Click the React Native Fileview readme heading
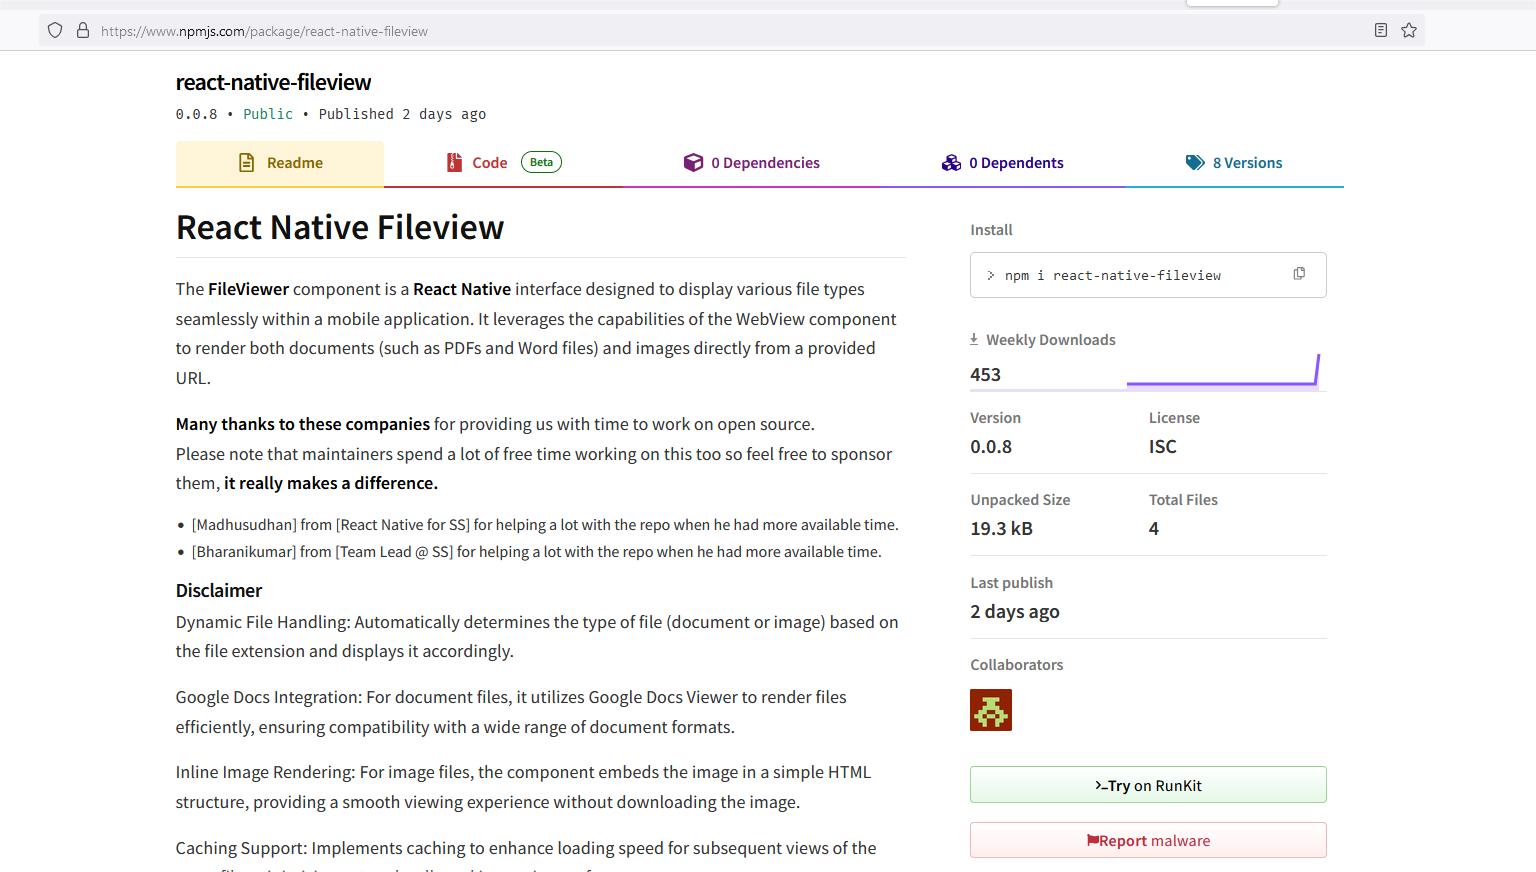Image resolution: width=1536 pixels, height=872 pixels. click(x=340, y=228)
